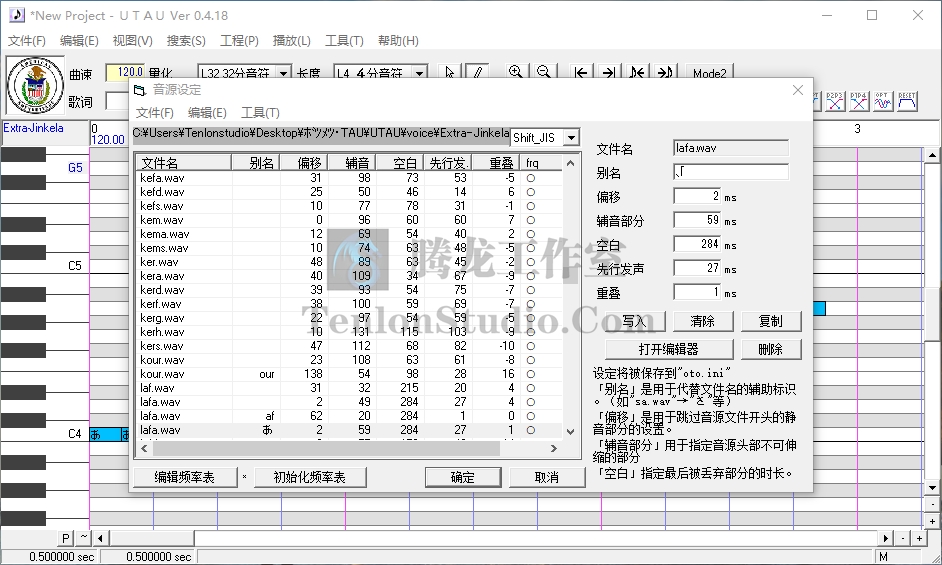Click bottom-bar minus horizontal zoom button

point(904,539)
